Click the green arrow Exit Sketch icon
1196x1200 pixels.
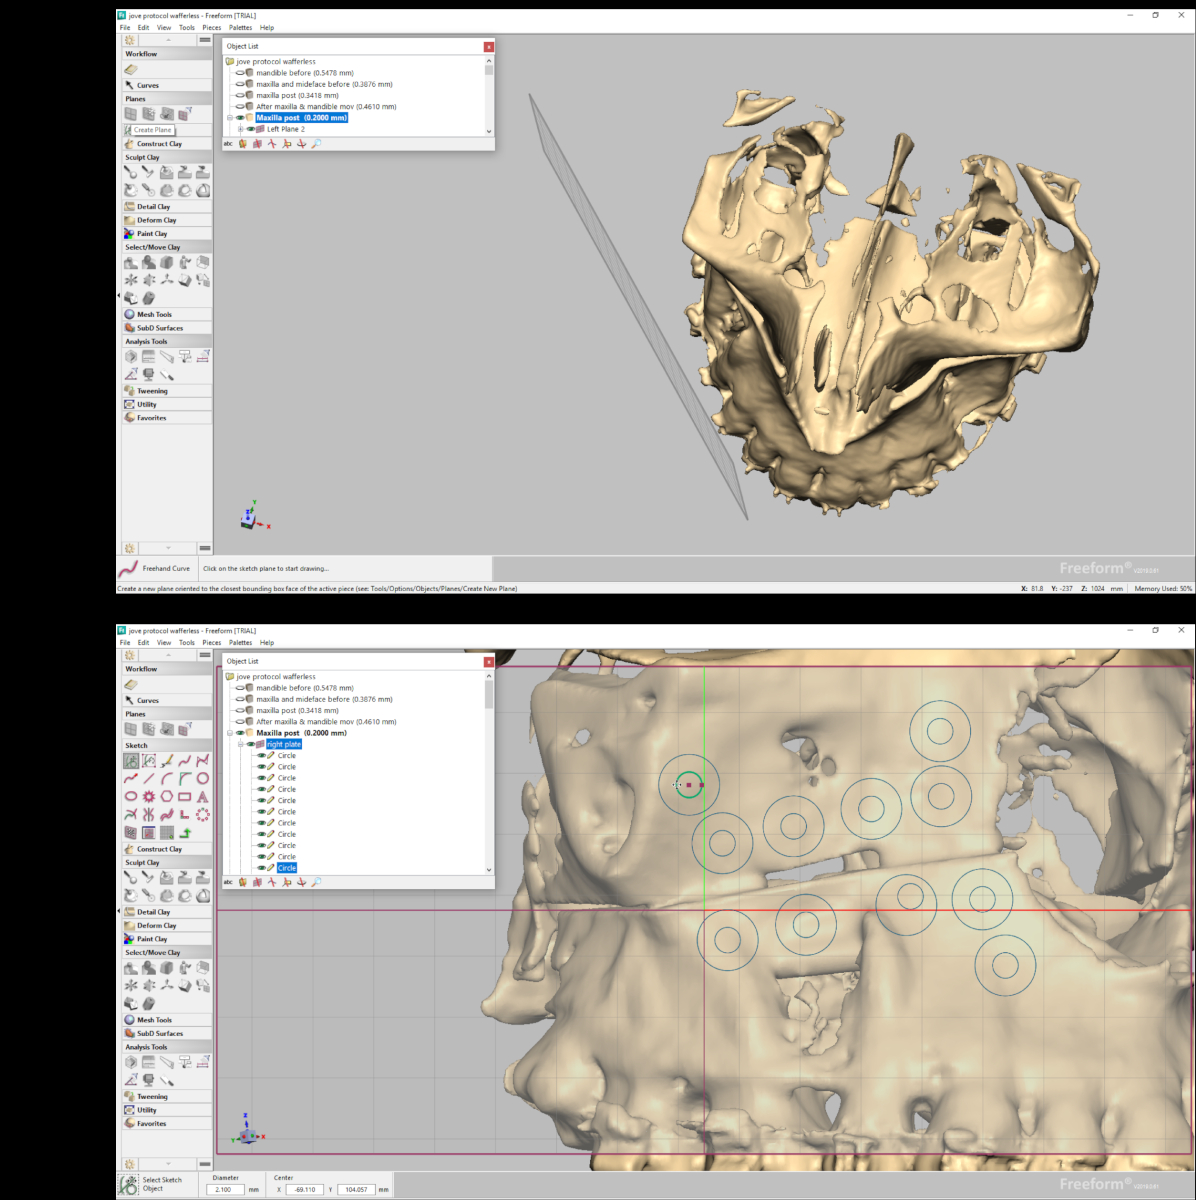[185, 832]
